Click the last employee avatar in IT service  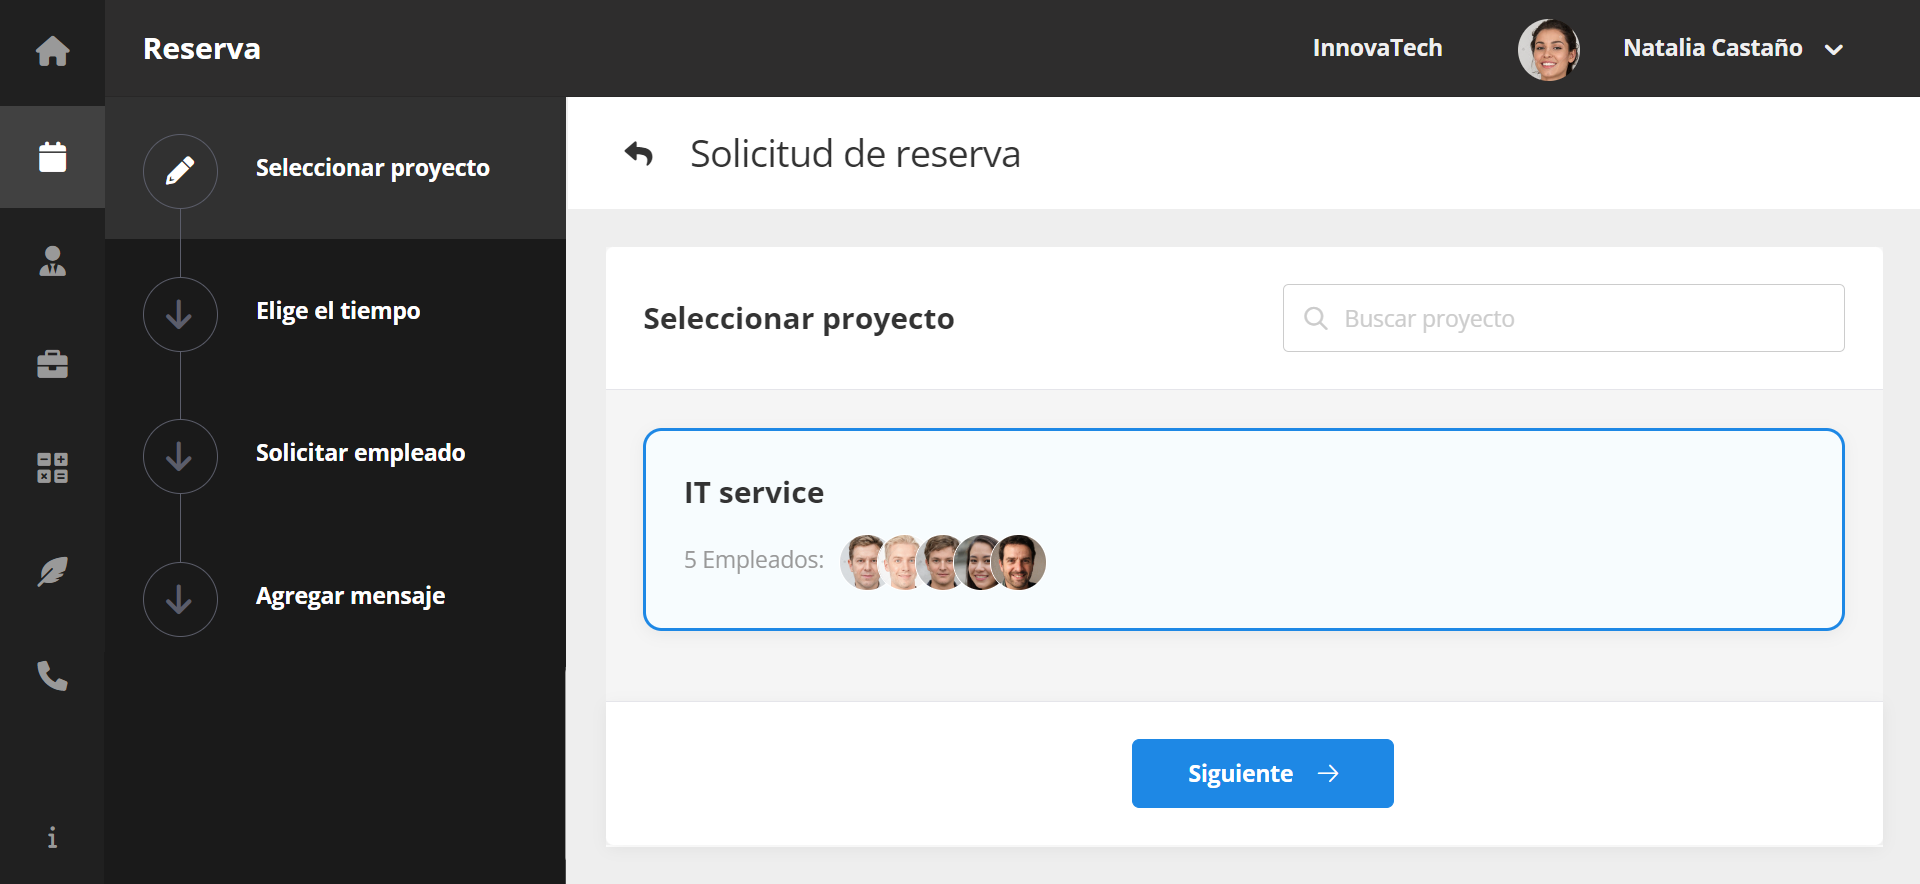pos(1020,562)
